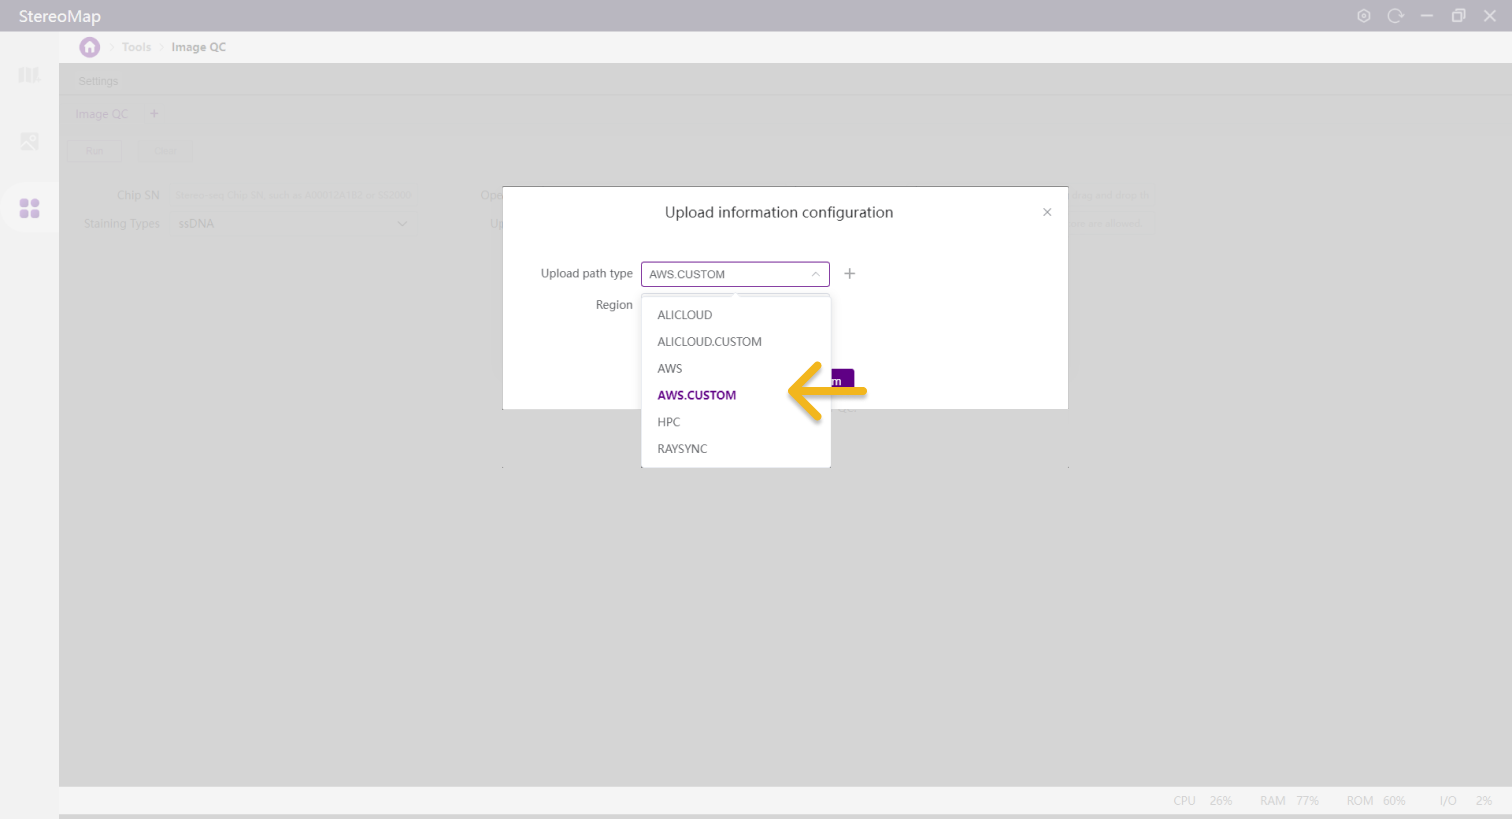
Task: Click the StereoMap title text
Action: (60, 16)
